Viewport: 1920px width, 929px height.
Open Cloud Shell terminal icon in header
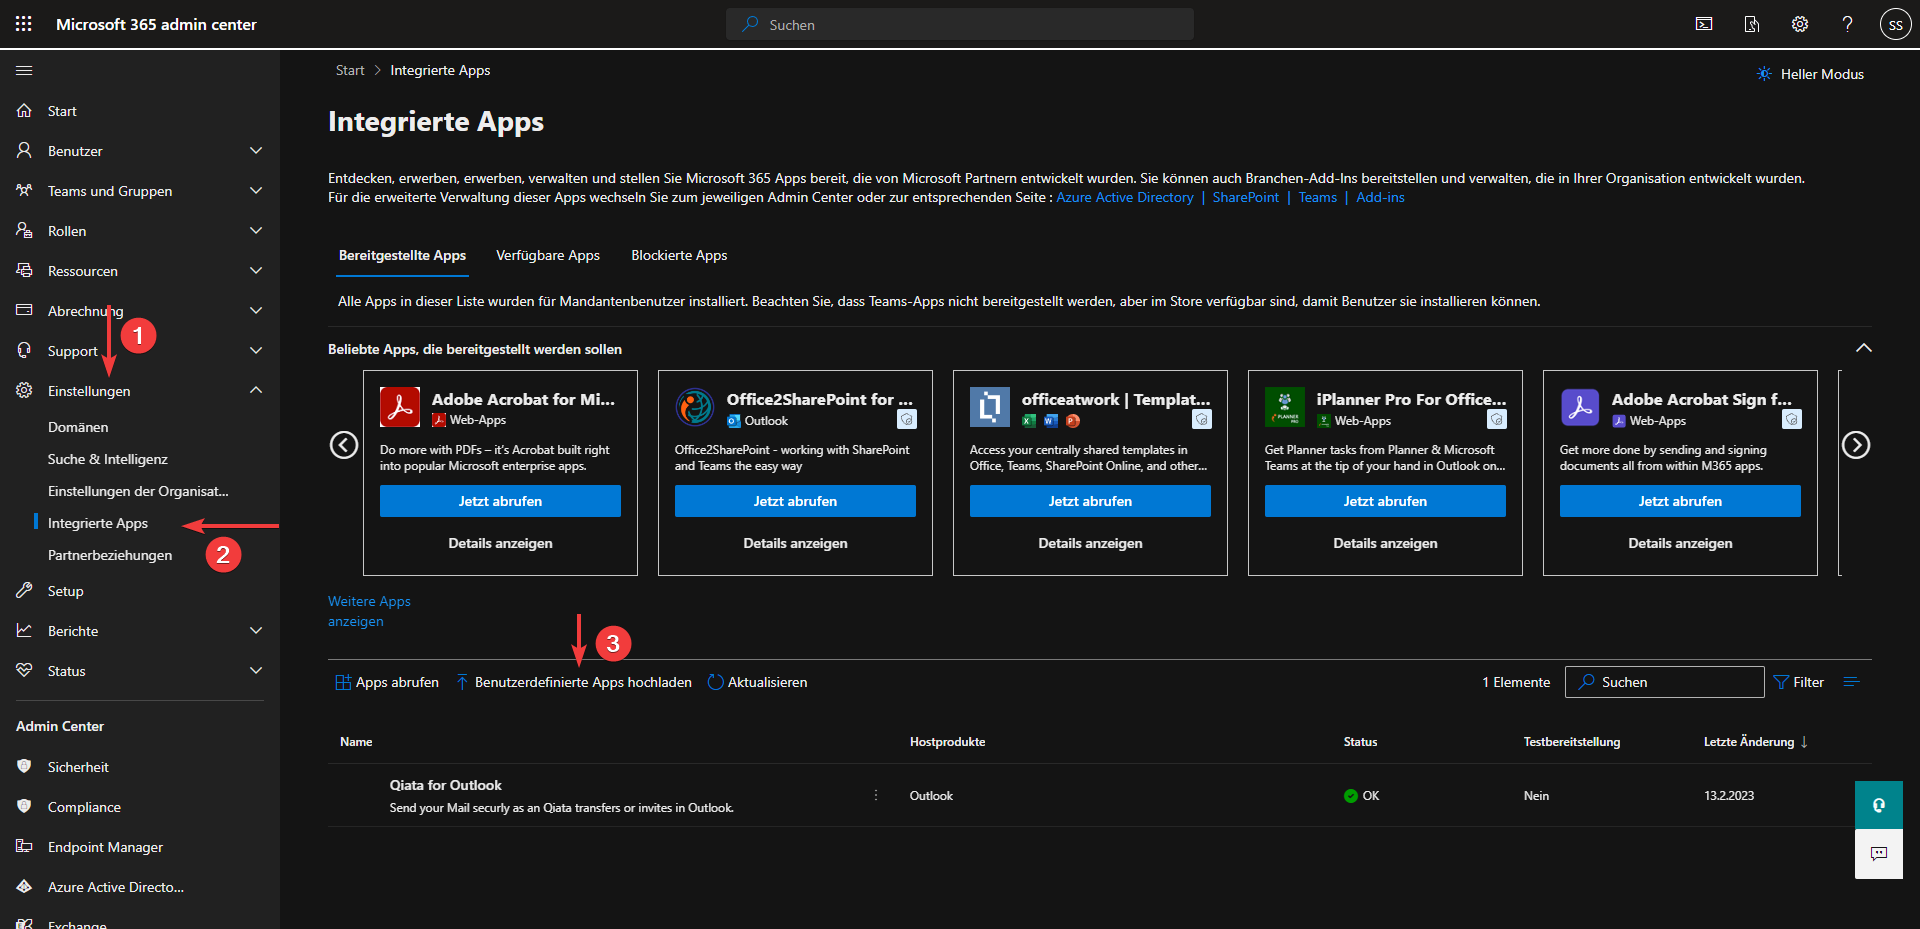tap(1704, 24)
